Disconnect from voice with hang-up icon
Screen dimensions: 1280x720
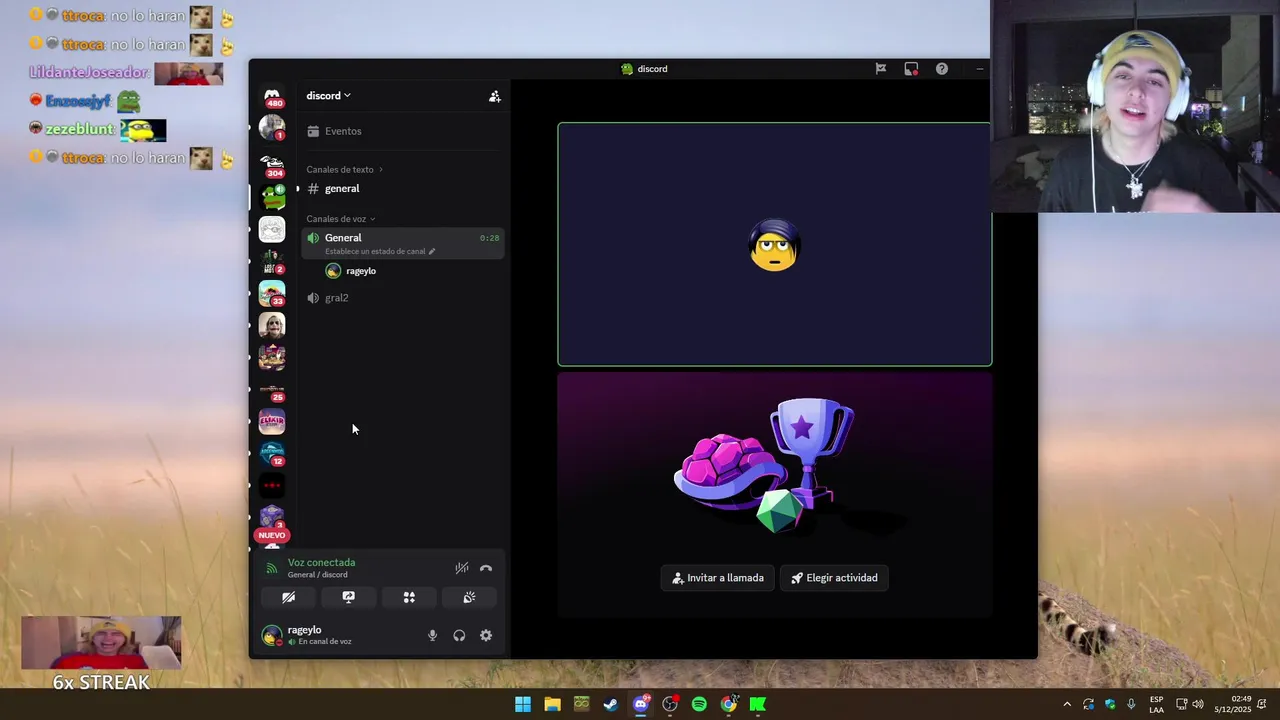[x=486, y=568]
